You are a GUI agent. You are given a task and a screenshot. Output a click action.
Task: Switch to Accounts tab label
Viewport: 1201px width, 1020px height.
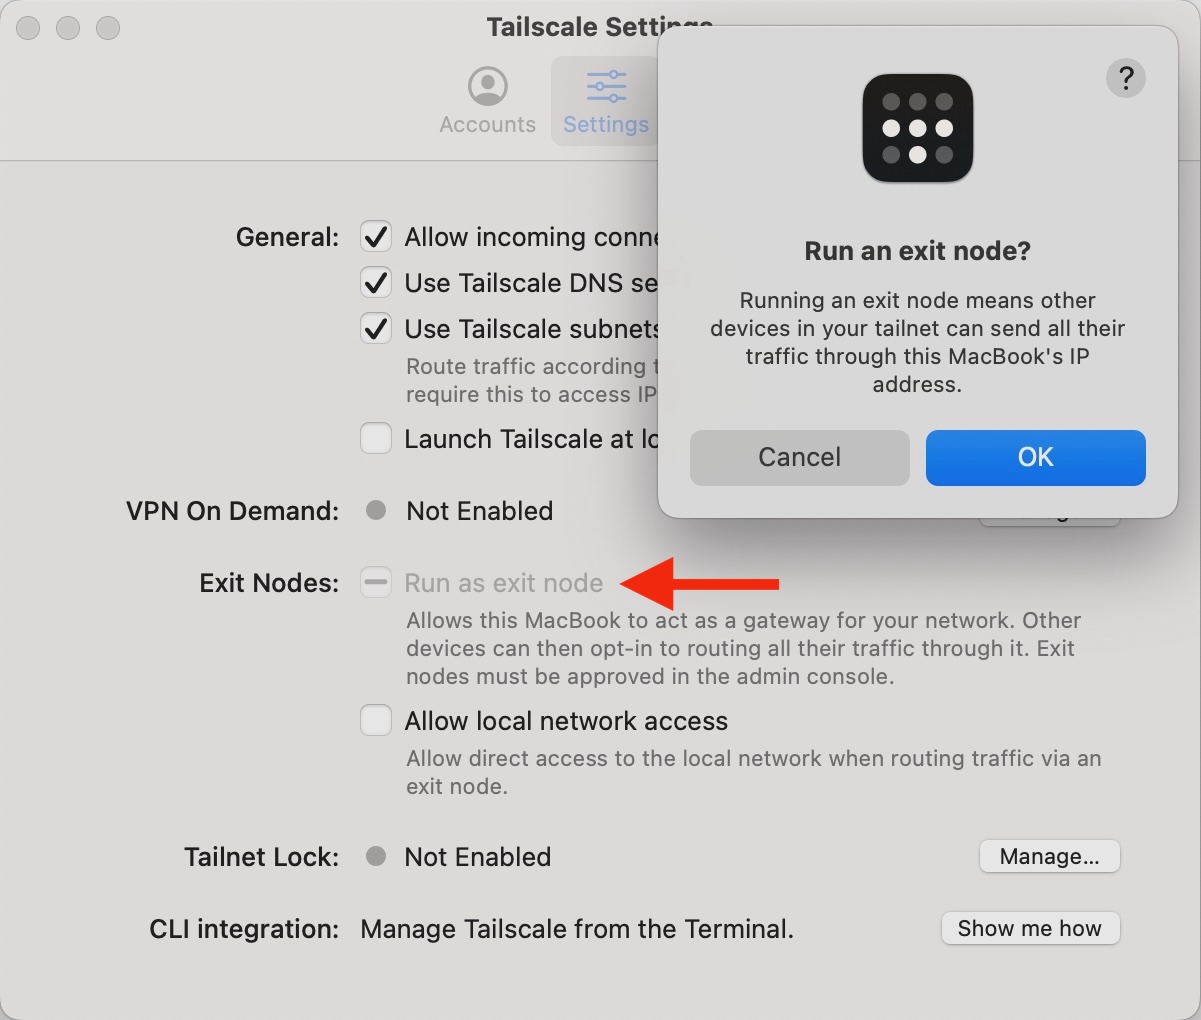click(x=488, y=125)
